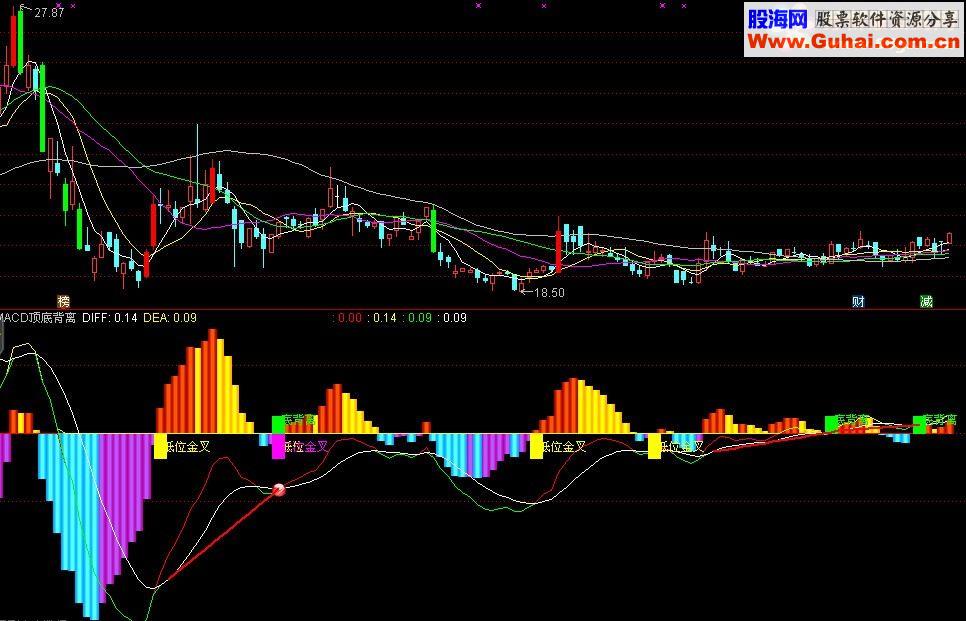
Task: Click the 27.87 high price label
Action: tap(49, 13)
